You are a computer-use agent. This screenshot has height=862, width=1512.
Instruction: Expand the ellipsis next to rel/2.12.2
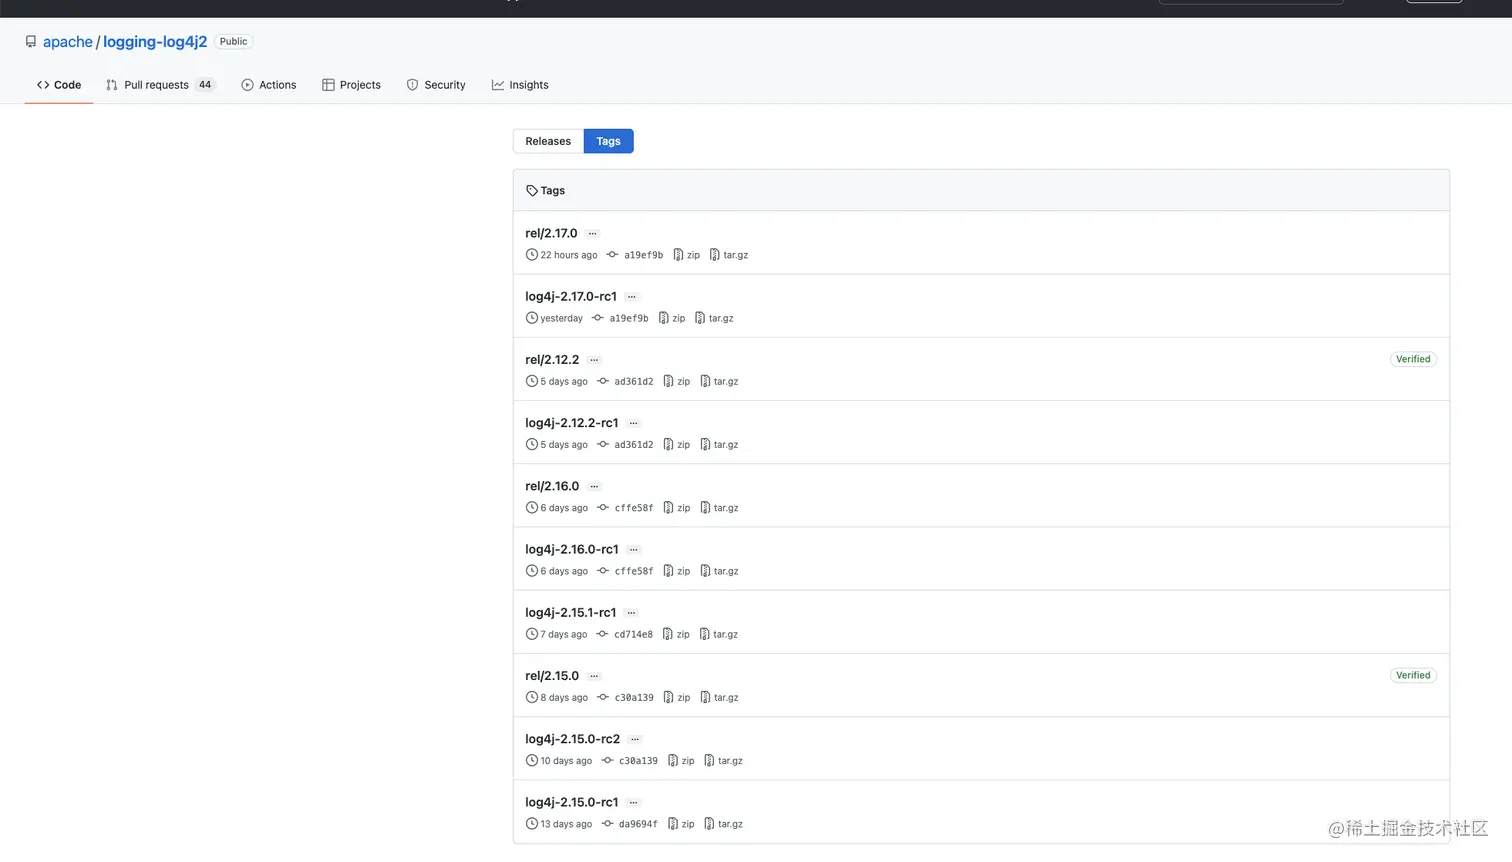[594, 360]
